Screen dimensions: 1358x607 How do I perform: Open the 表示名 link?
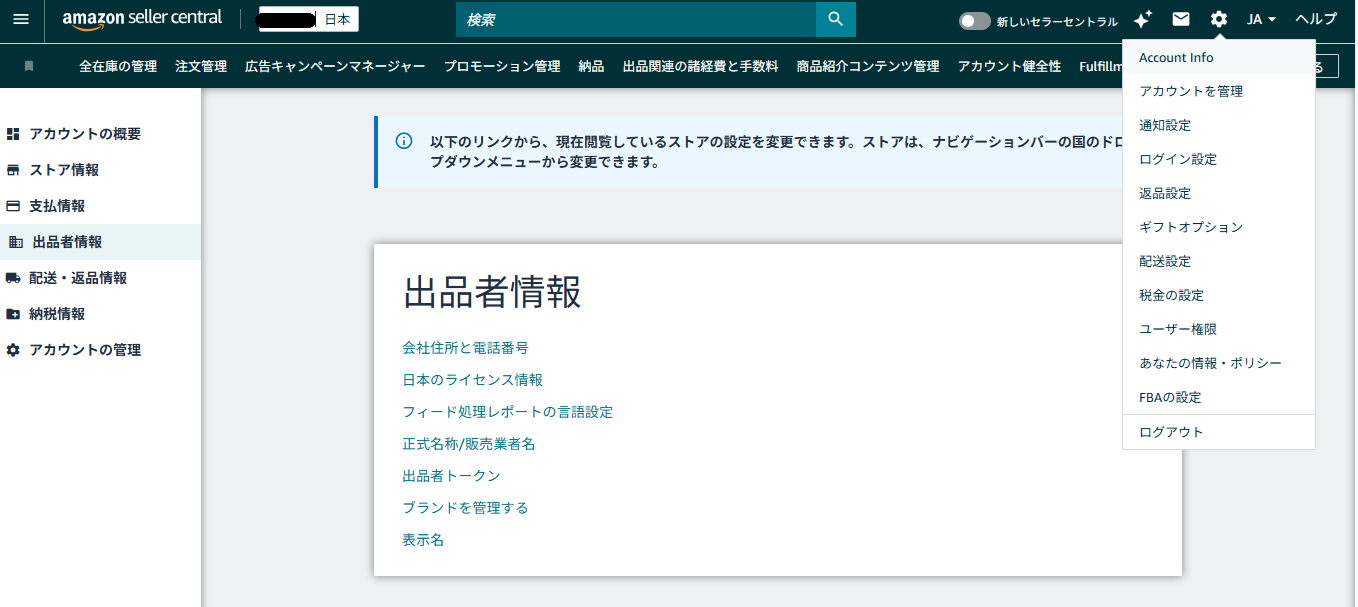point(423,540)
